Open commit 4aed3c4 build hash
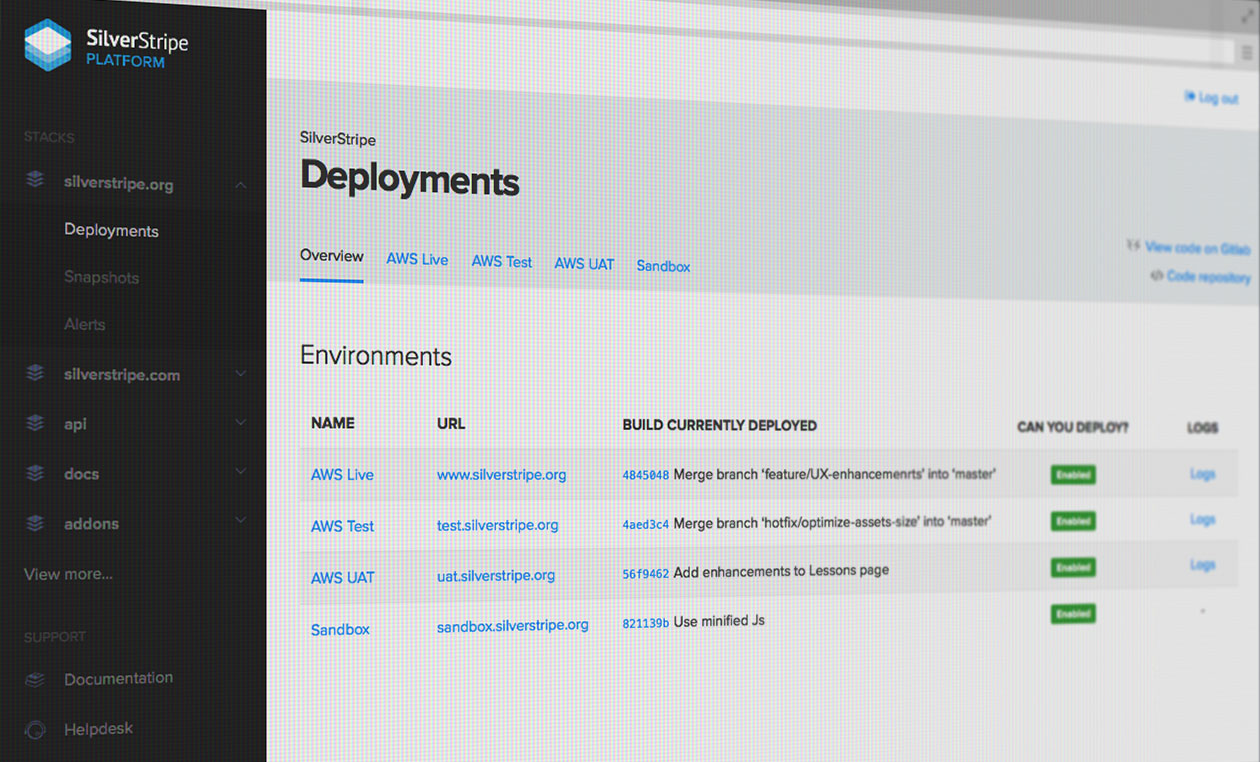Viewport: 1260px width, 762px height. click(645, 523)
